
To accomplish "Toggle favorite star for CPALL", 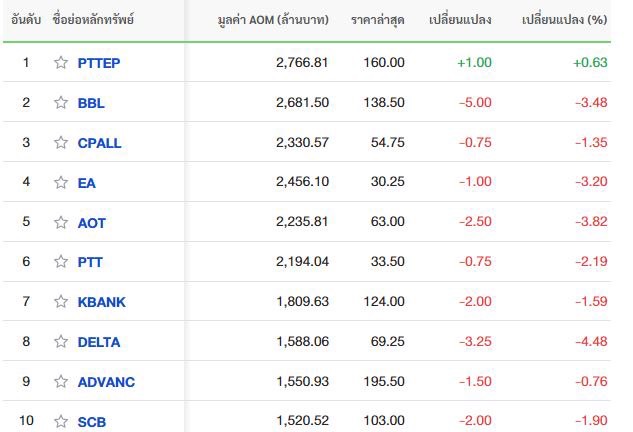I will tap(61, 143).
